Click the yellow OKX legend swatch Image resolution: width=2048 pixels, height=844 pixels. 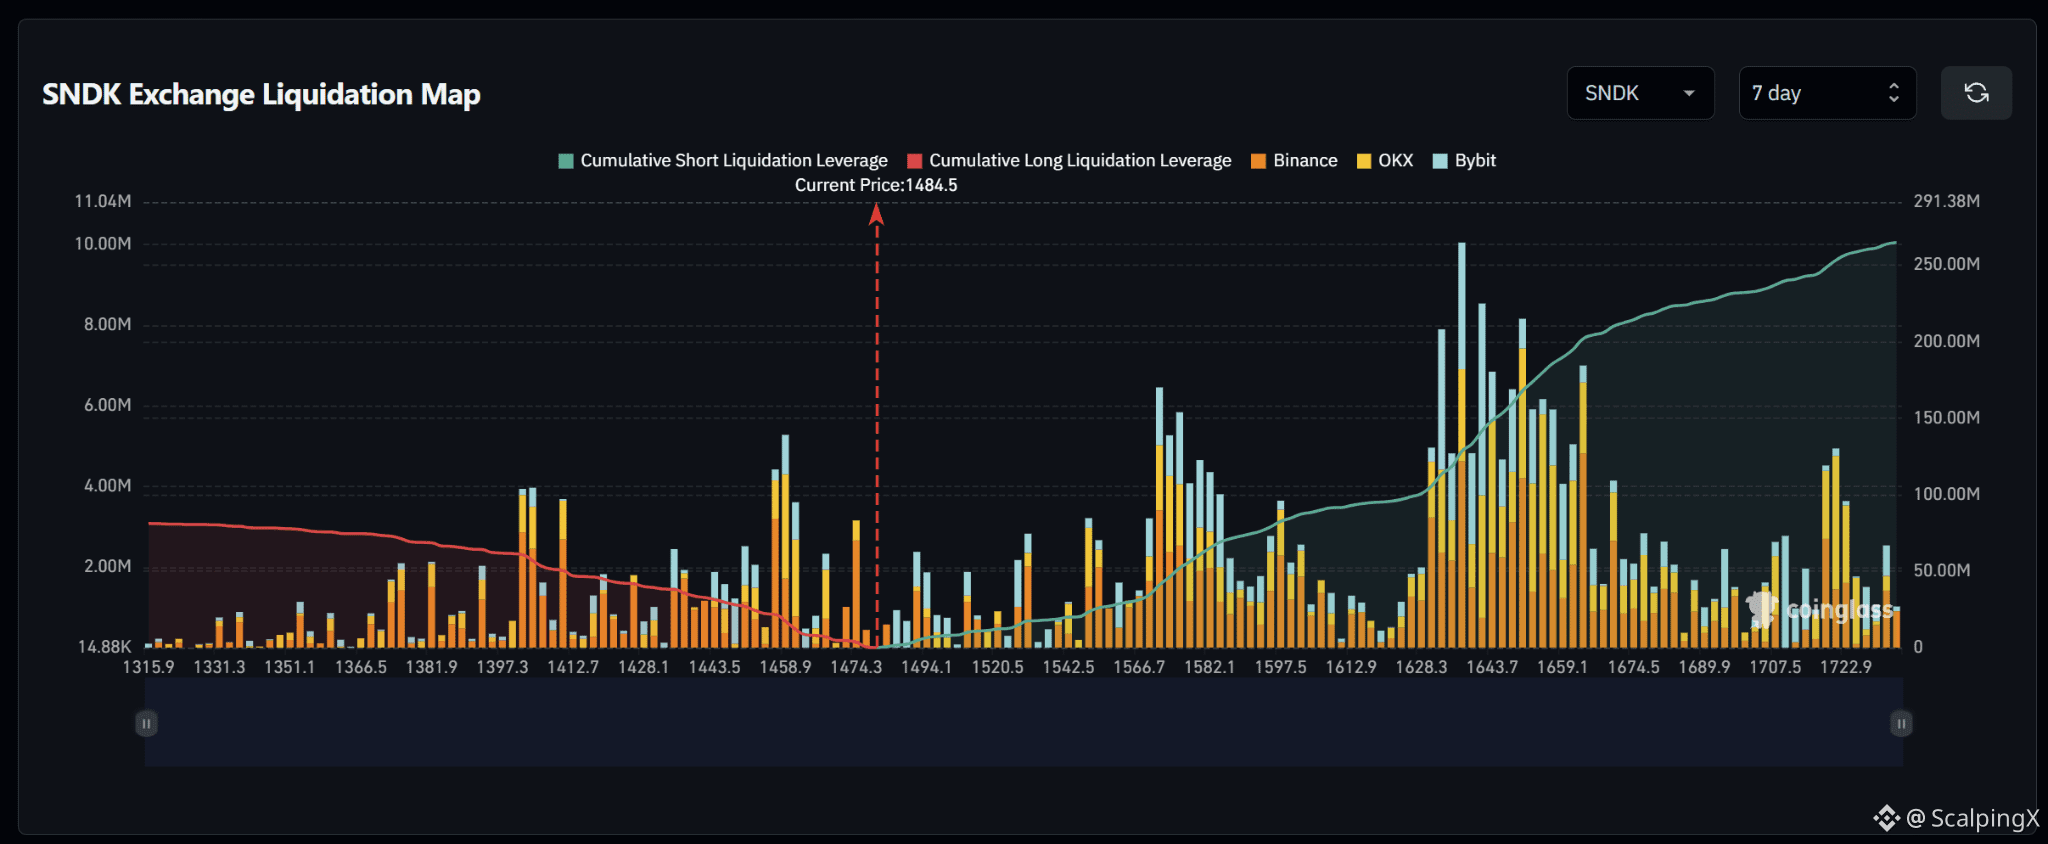pyautogui.click(x=1364, y=161)
